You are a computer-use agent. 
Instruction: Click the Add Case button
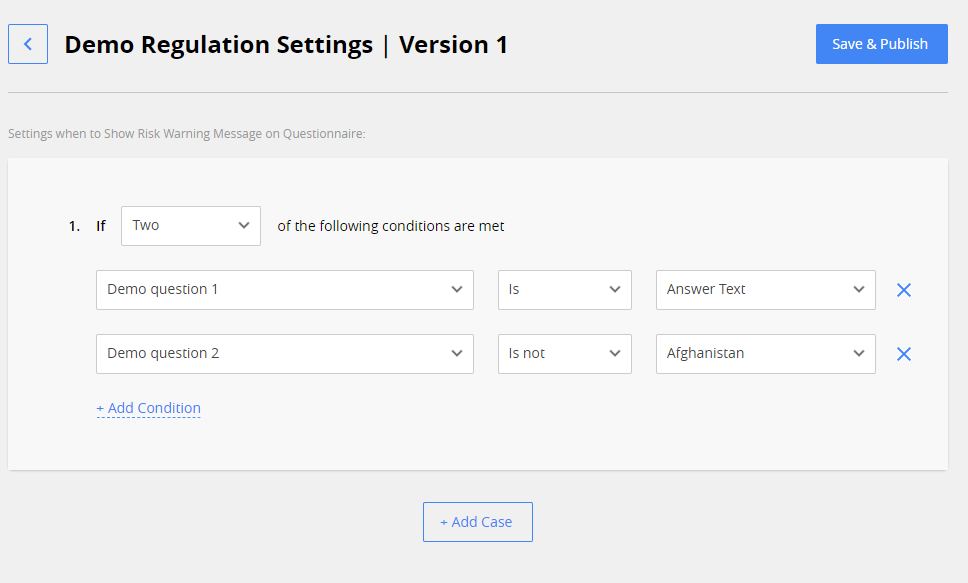tap(477, 521)
